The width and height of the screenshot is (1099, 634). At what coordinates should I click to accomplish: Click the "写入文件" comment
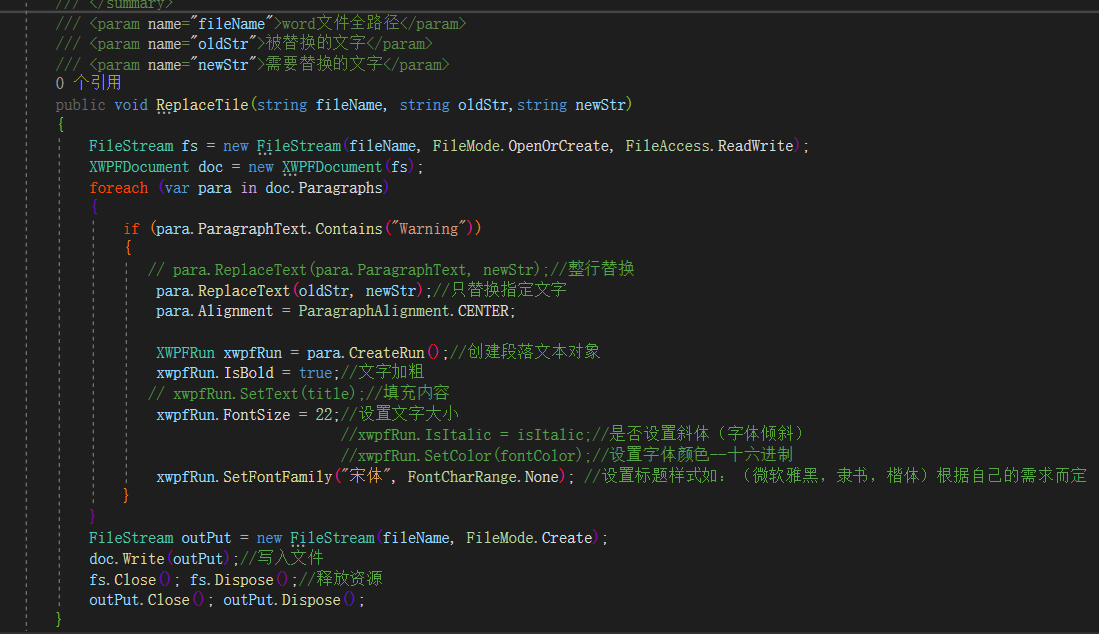(282, 558)
